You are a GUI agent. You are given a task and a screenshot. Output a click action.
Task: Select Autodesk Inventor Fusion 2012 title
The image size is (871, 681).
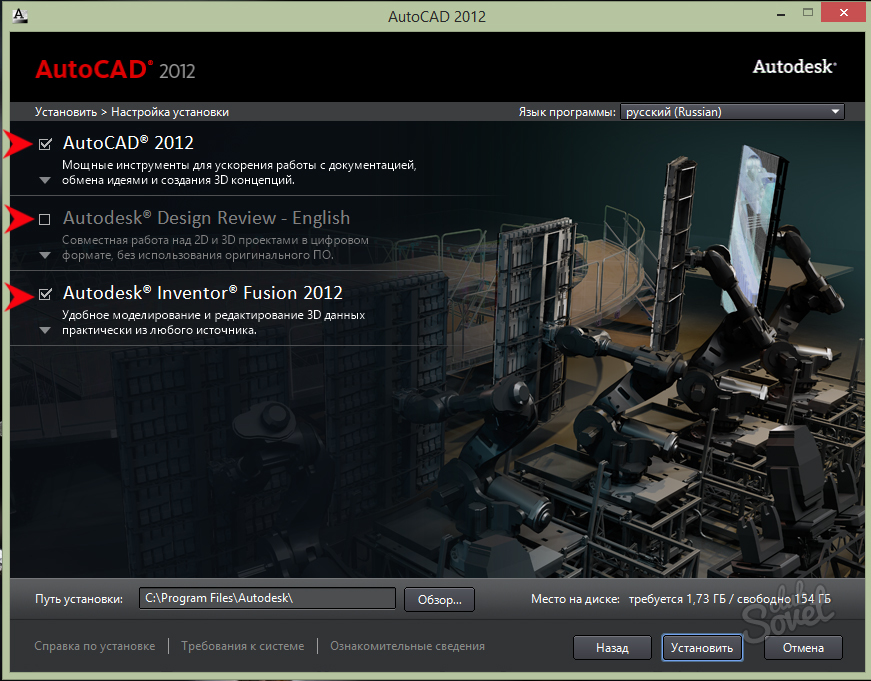point(203,293)
